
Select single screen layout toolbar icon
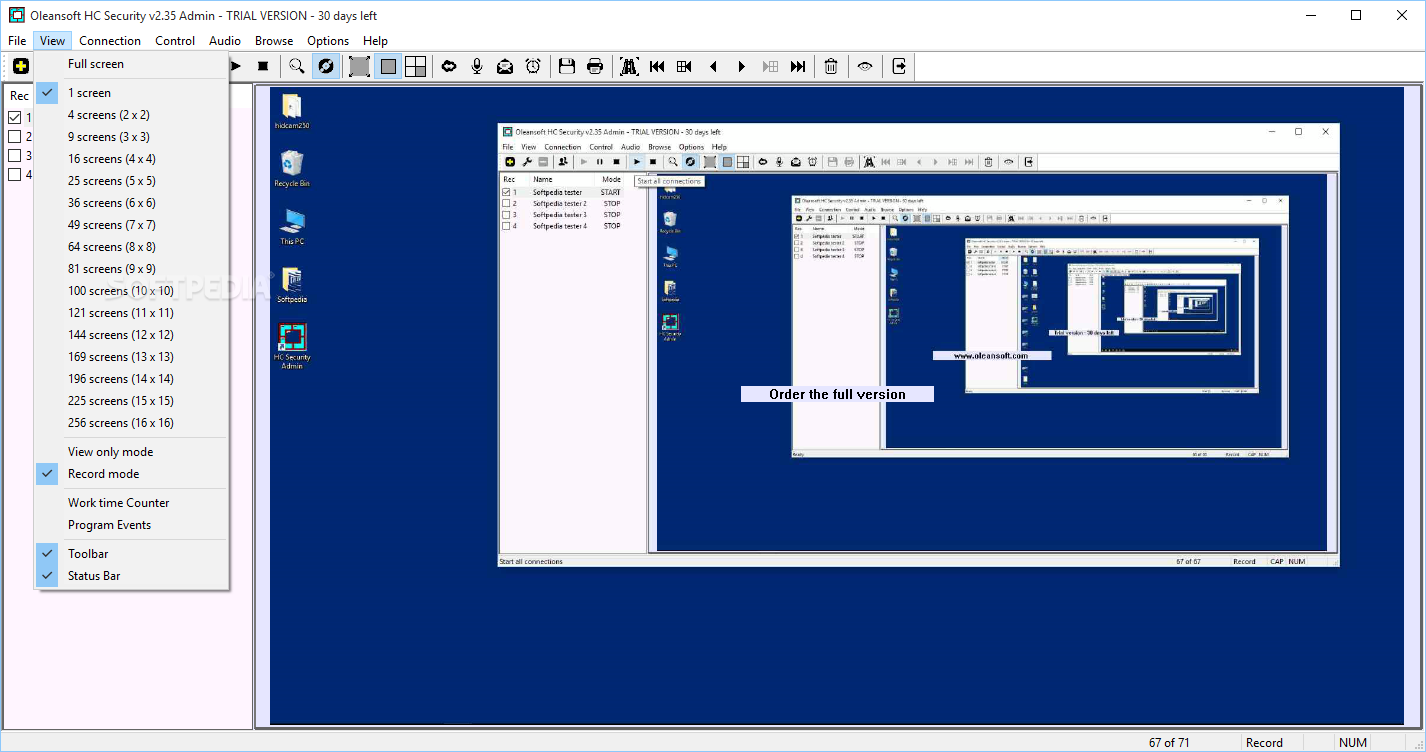[388, 66]
